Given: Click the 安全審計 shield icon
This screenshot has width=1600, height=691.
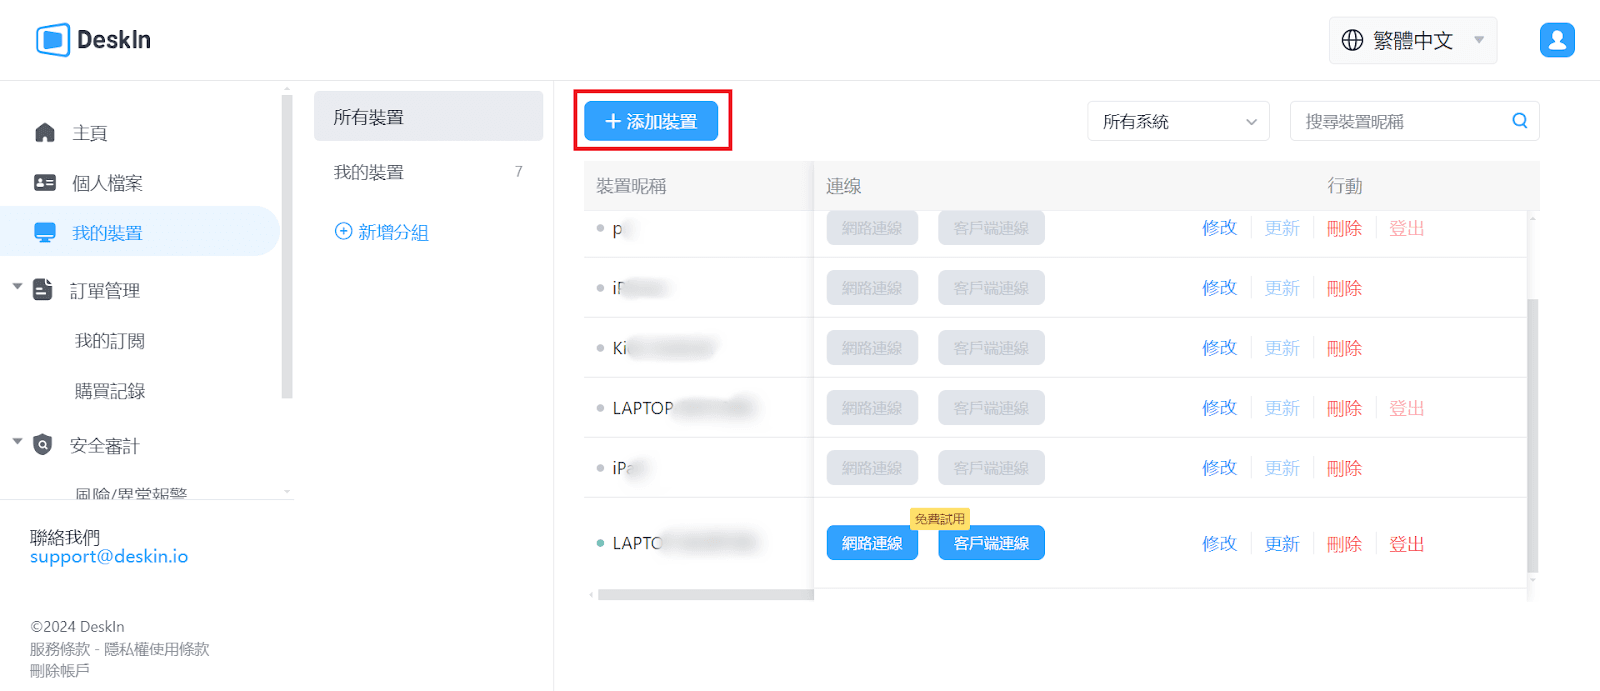Looking at the screenshot, I should click(42, 445).
